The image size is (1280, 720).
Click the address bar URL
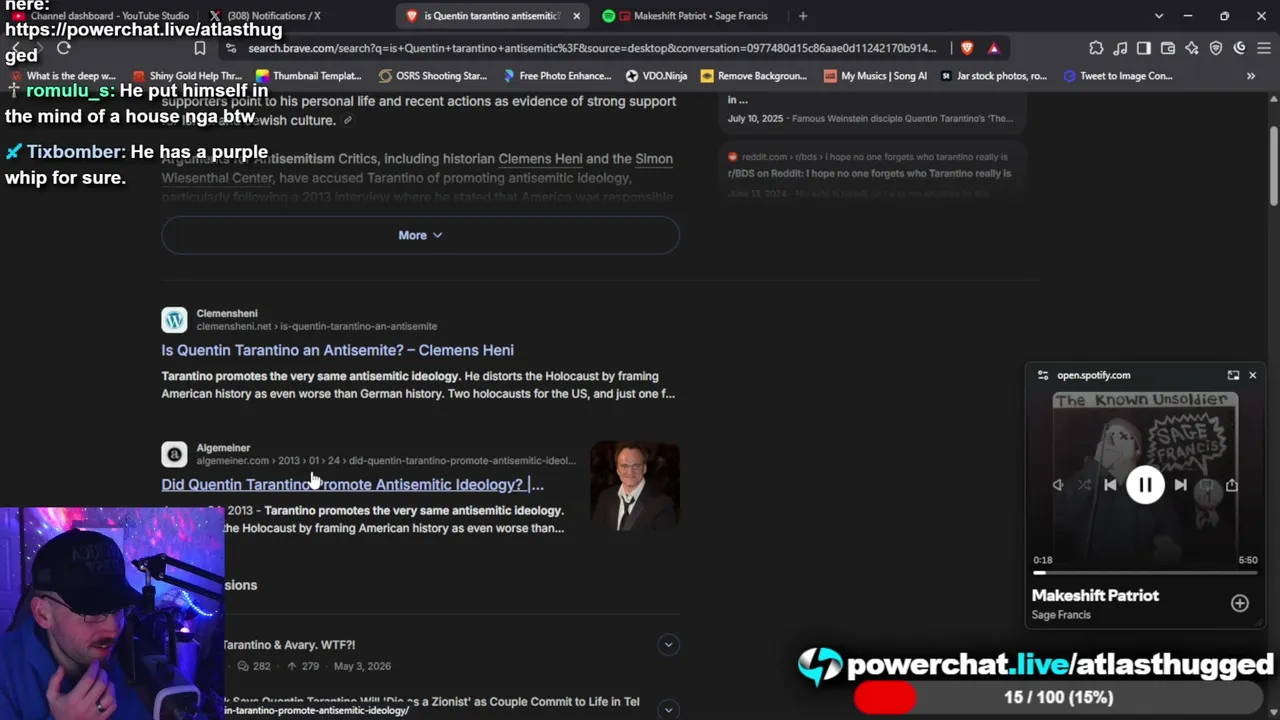[x=592, y=48]
